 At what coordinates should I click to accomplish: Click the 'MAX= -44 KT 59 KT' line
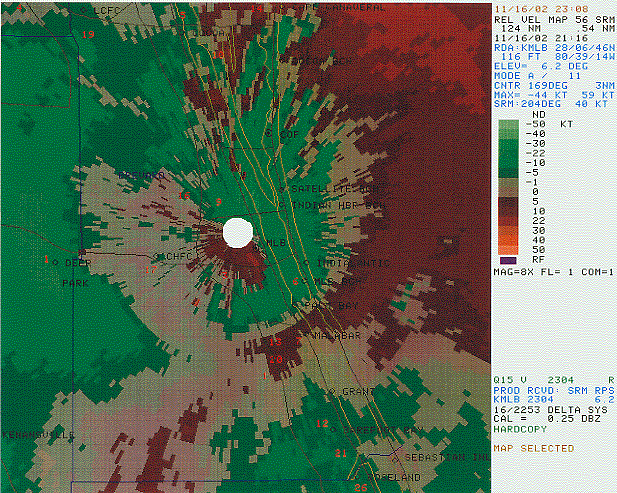point(554,95)
